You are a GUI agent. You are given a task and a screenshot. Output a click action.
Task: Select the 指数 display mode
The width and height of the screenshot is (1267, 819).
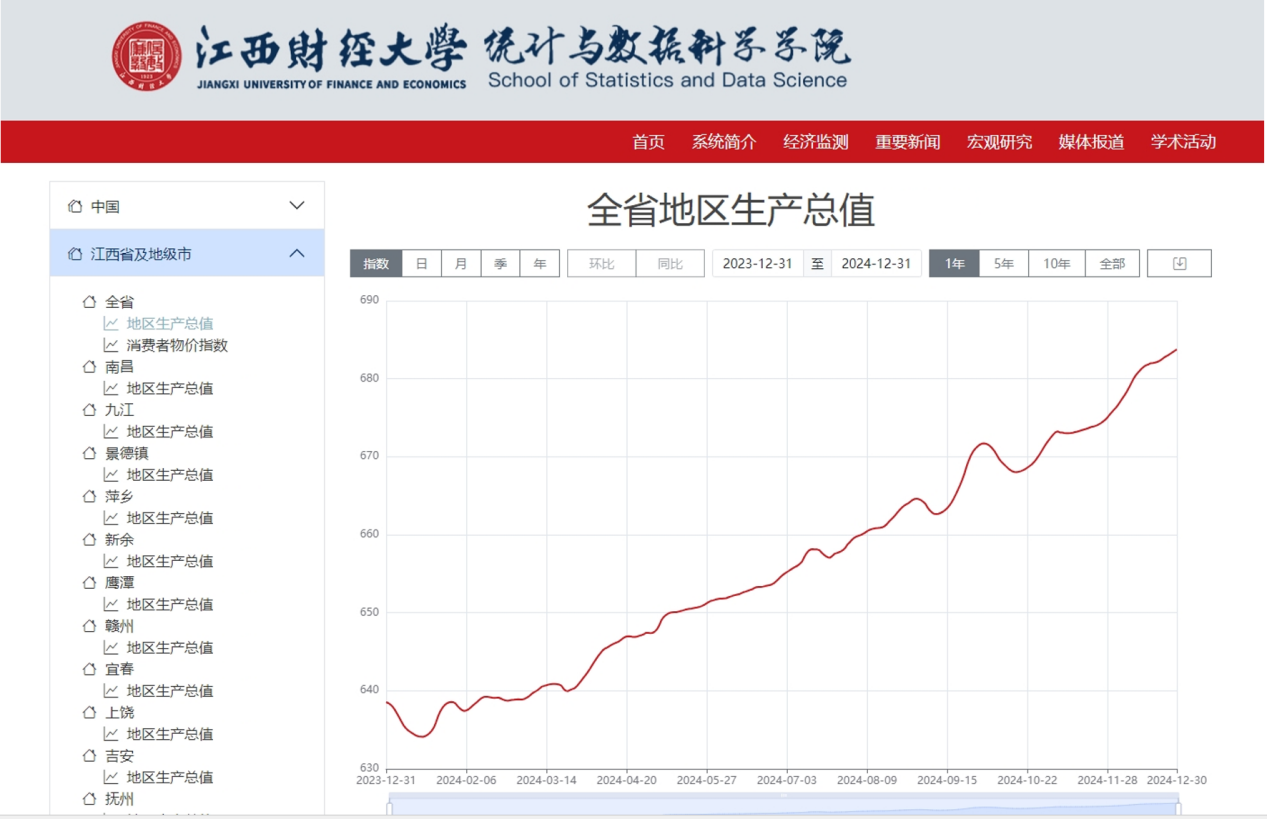click(376, 263)
